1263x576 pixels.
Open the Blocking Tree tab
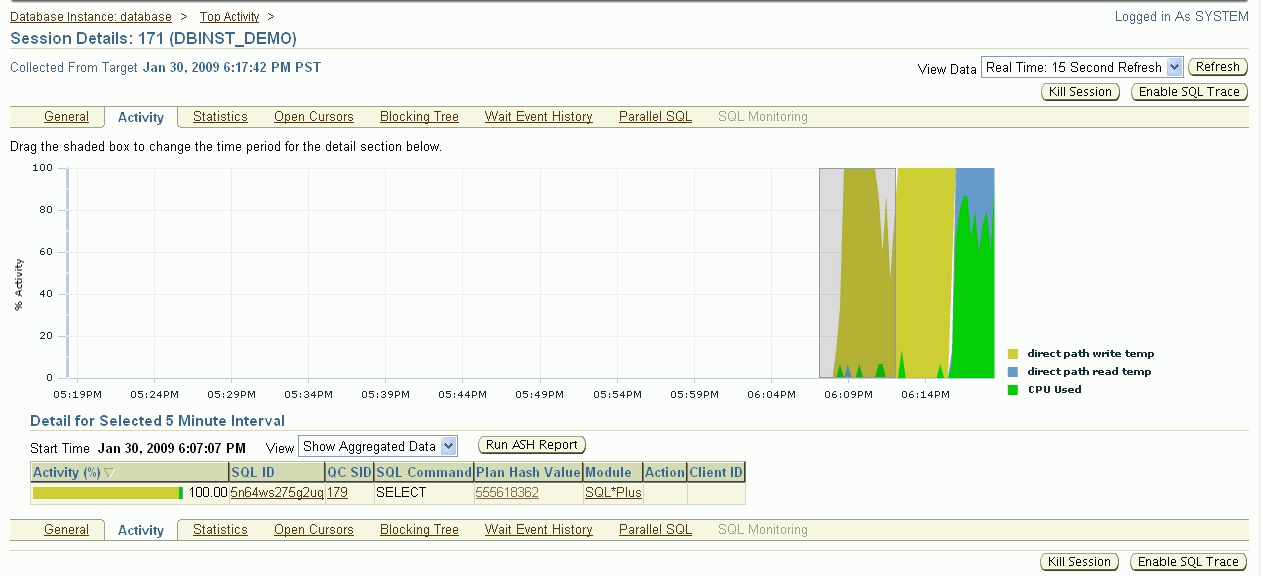(418, 117)
